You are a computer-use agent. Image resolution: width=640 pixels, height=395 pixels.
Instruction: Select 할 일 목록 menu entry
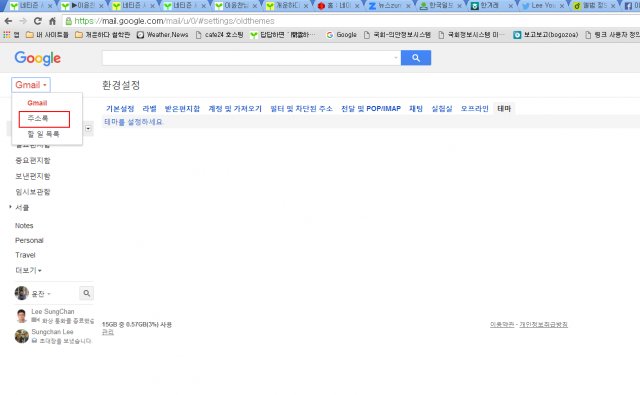click(x=43, y=134)
